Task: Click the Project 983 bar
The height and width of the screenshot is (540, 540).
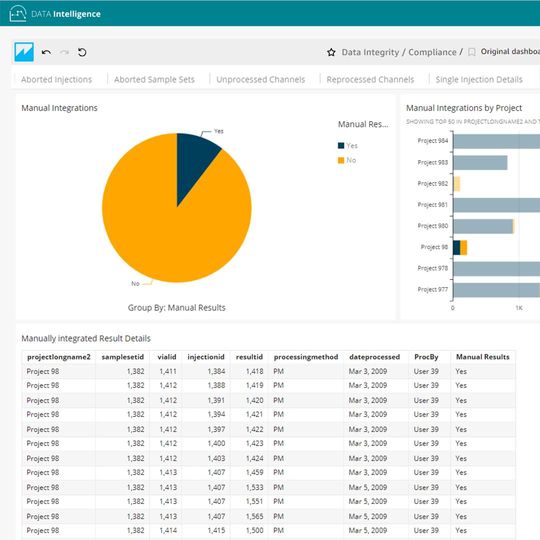Action: pos(480,163)
